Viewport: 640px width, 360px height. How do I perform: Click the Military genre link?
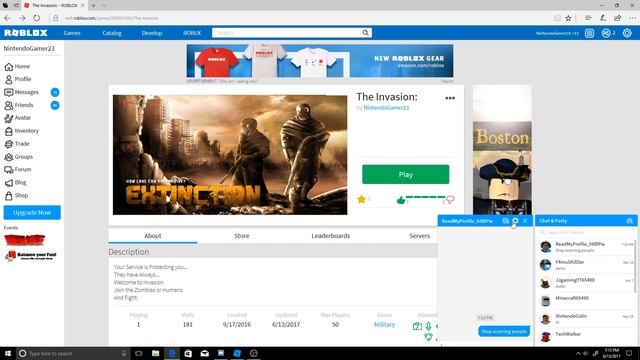click(384, 324)
